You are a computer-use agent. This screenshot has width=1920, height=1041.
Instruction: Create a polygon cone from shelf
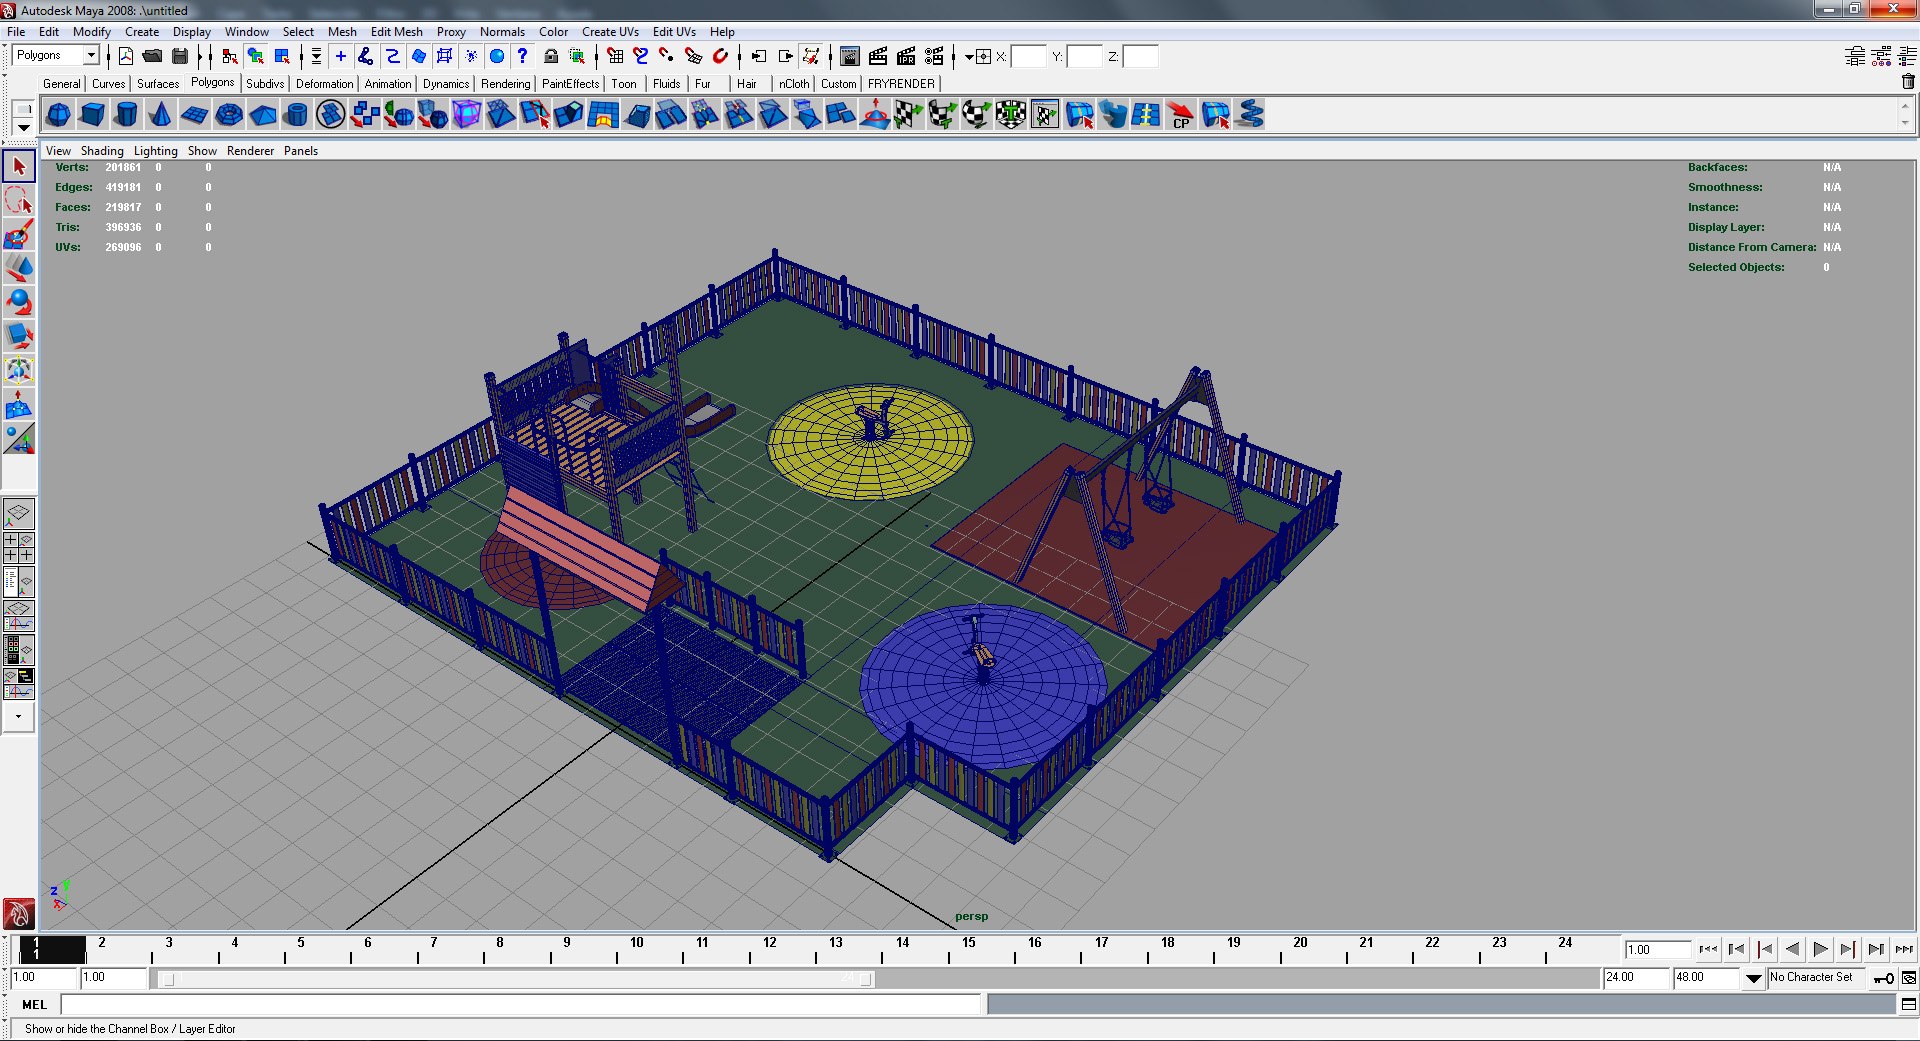point(161,115)
